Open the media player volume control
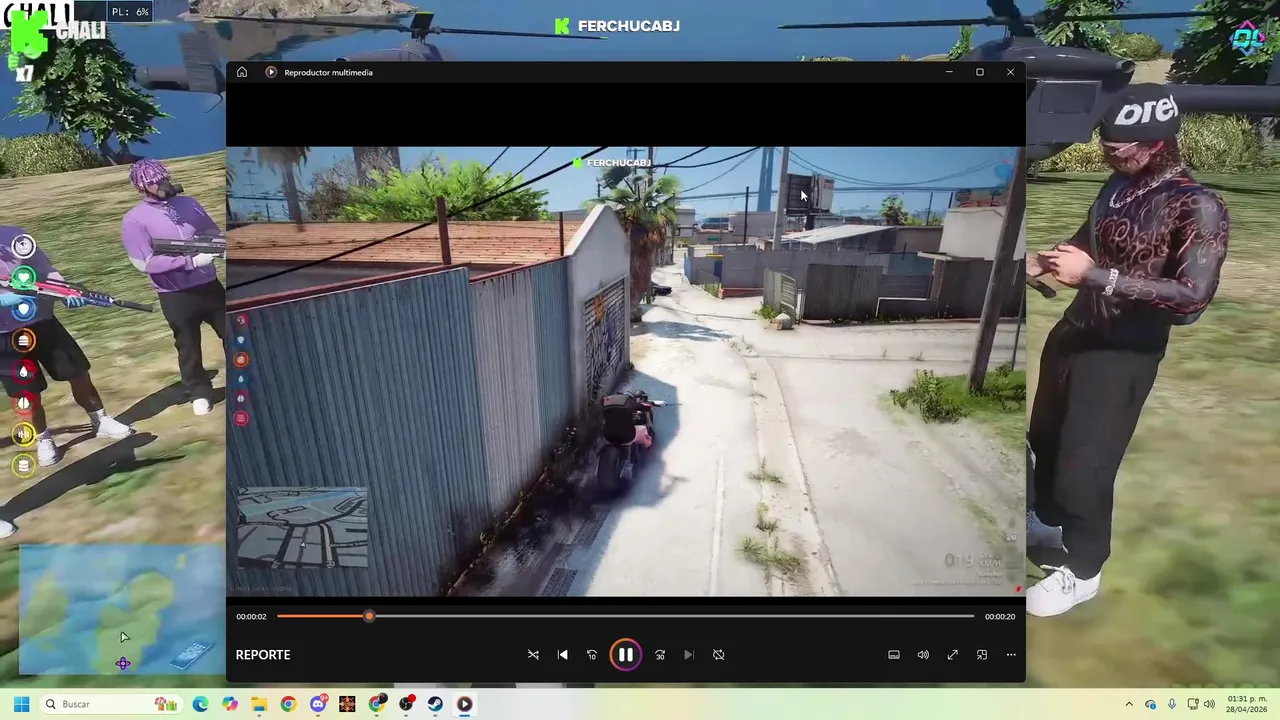 click(923, 655)
